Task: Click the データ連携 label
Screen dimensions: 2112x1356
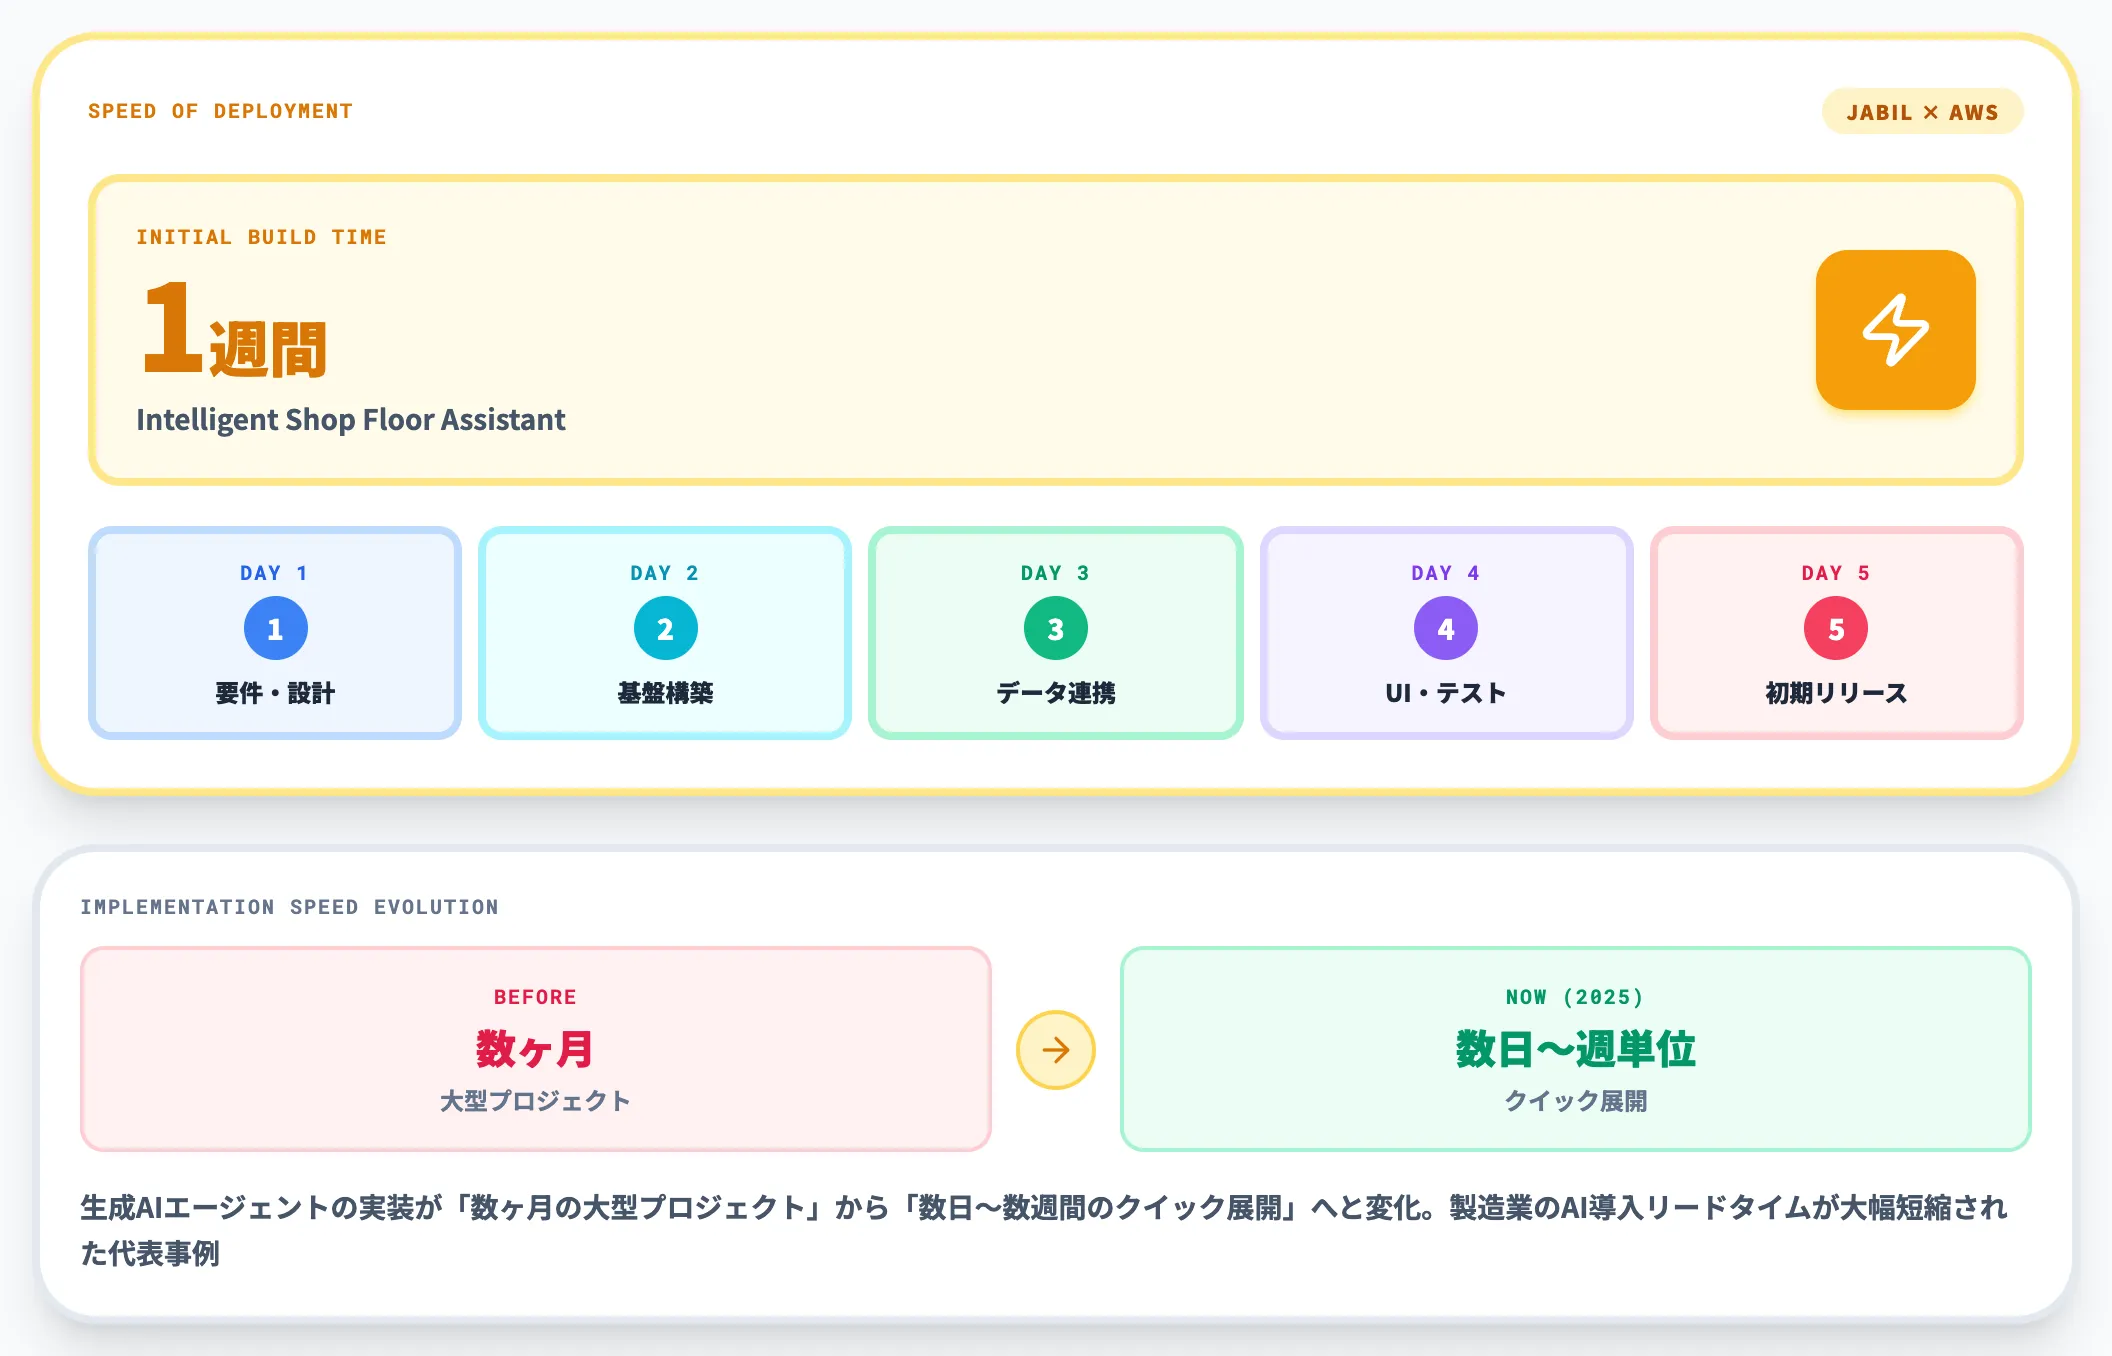Action: click(1055, 693)
